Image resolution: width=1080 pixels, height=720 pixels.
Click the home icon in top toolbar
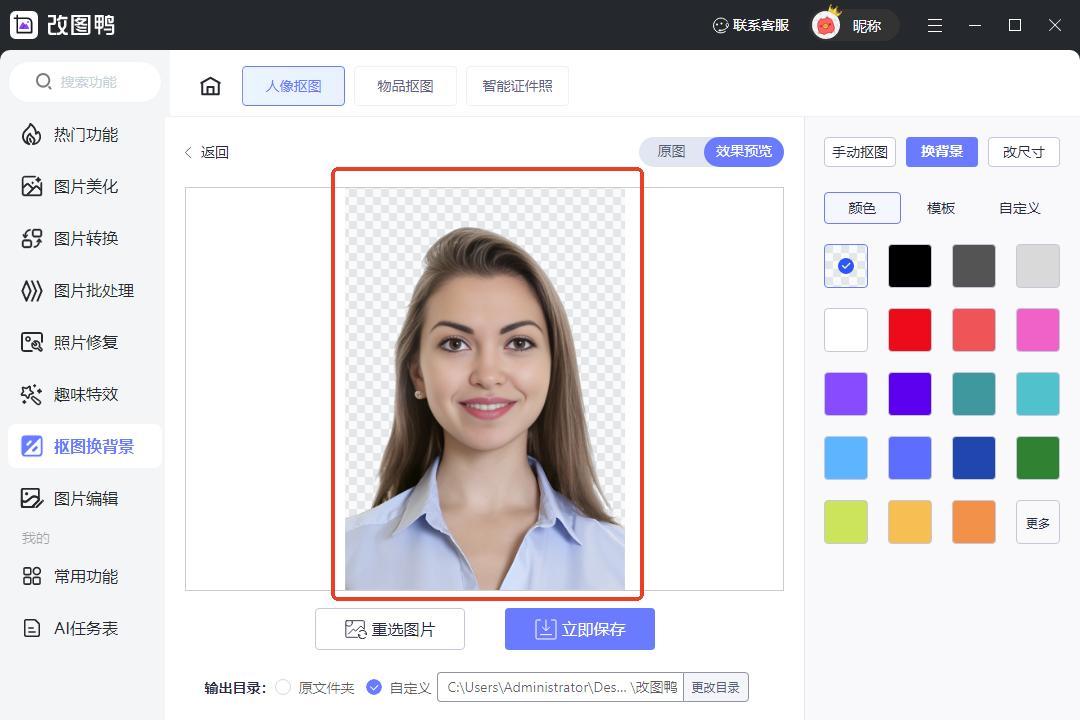pyautogui.click(x=210, y=86)
